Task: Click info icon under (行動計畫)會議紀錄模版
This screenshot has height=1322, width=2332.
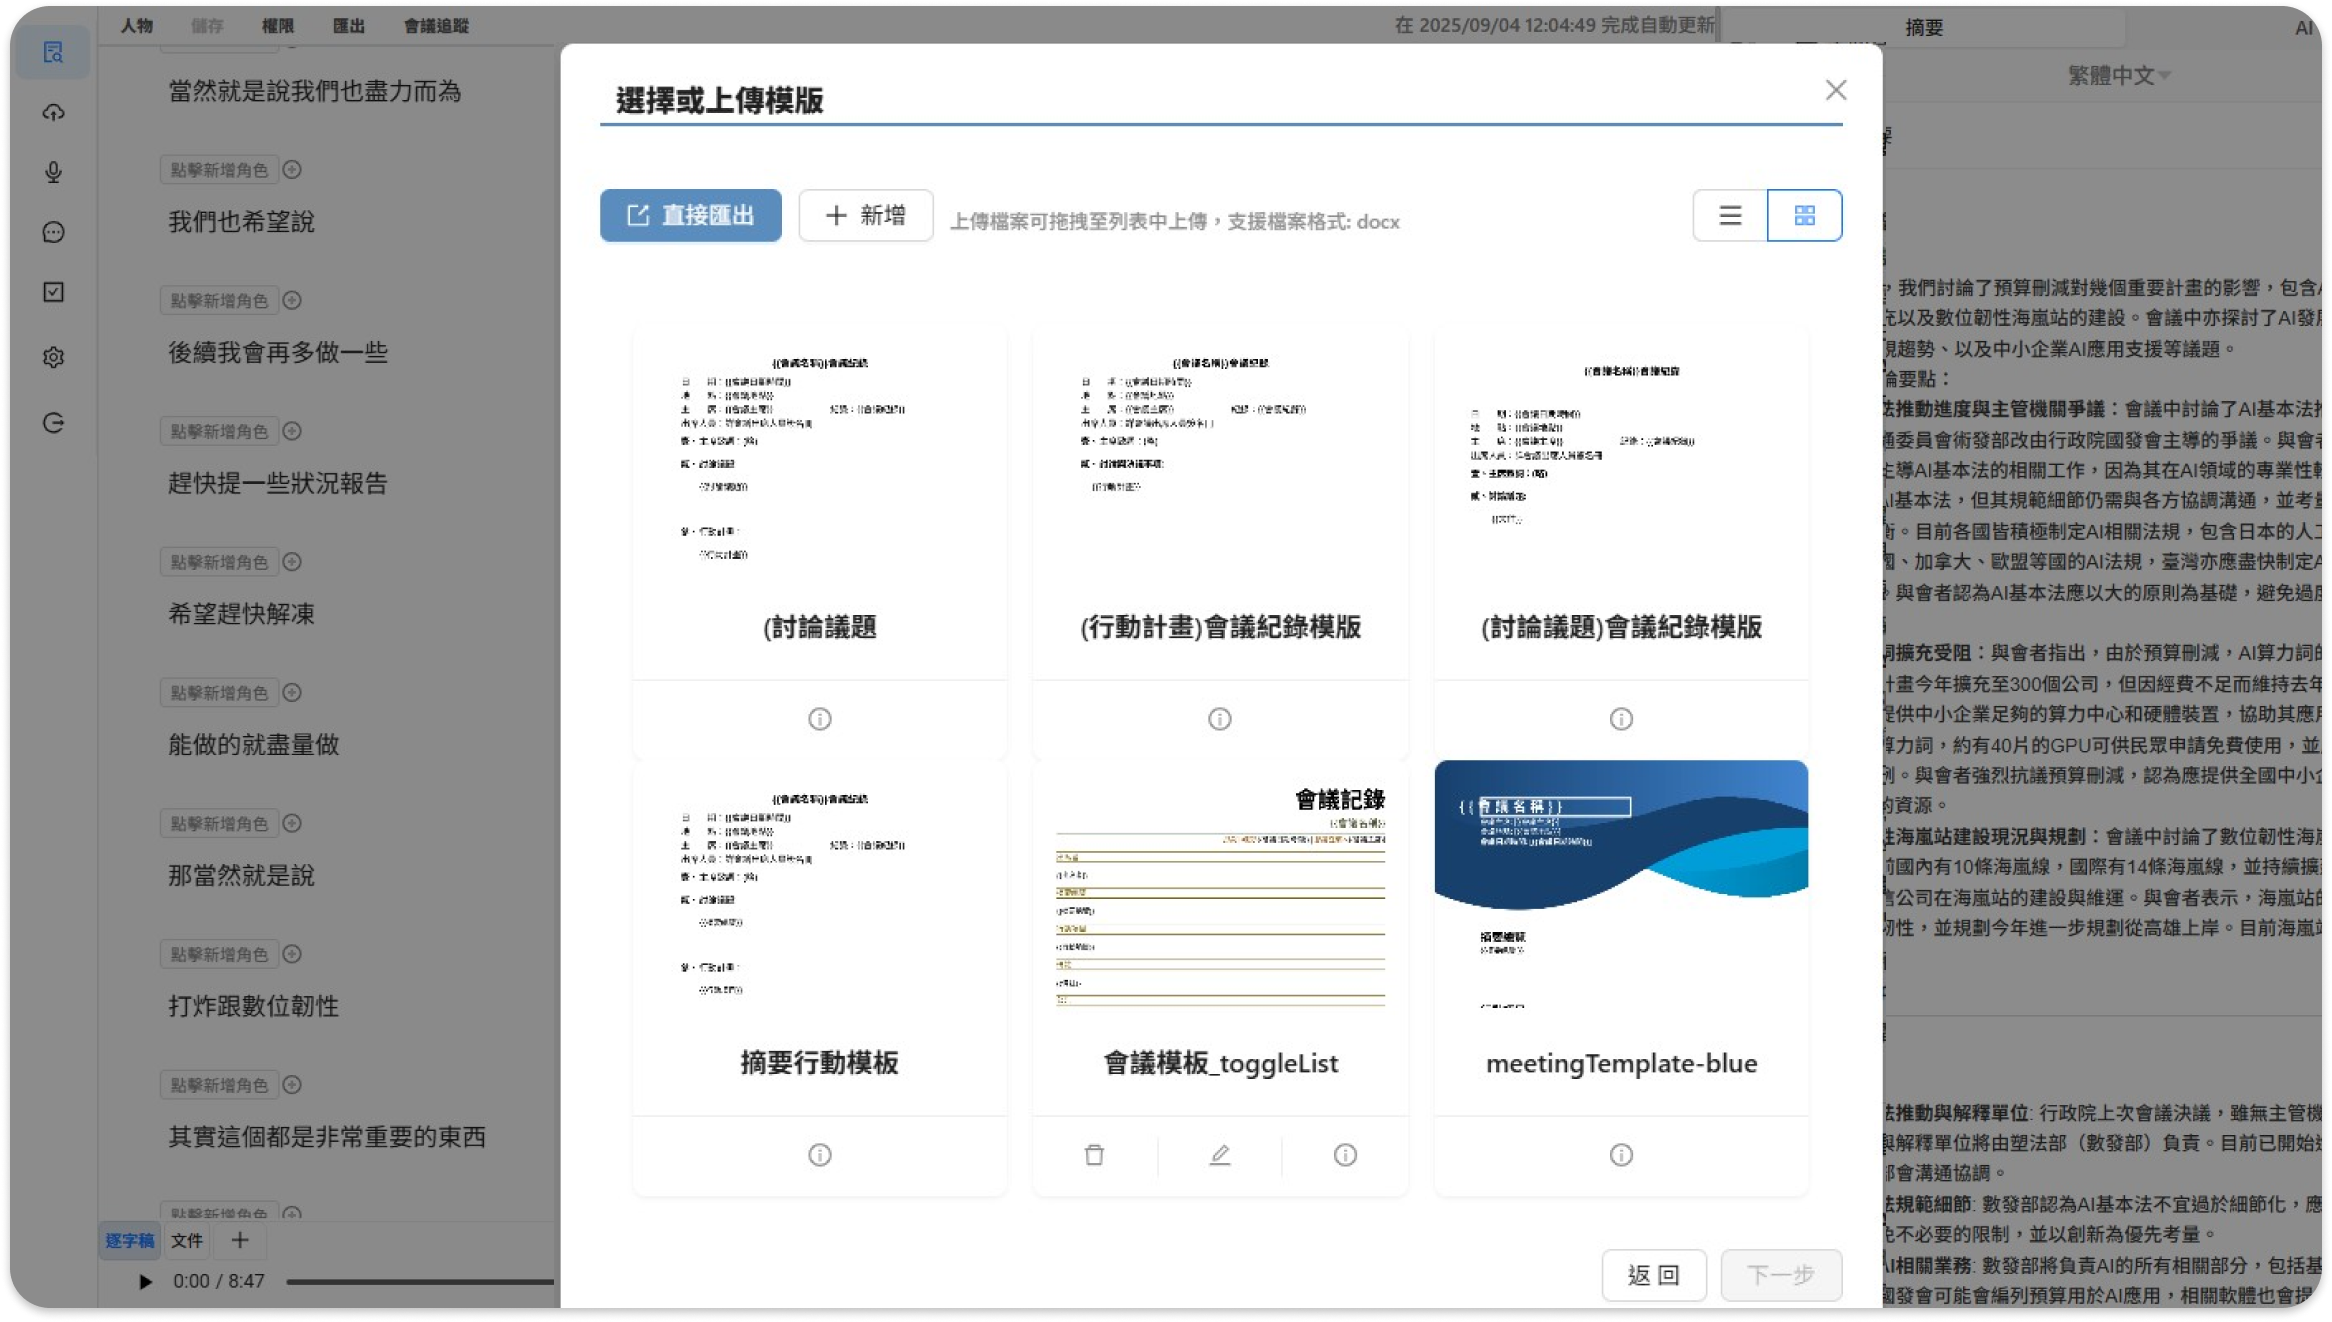Action: (x=1219, y=719)
